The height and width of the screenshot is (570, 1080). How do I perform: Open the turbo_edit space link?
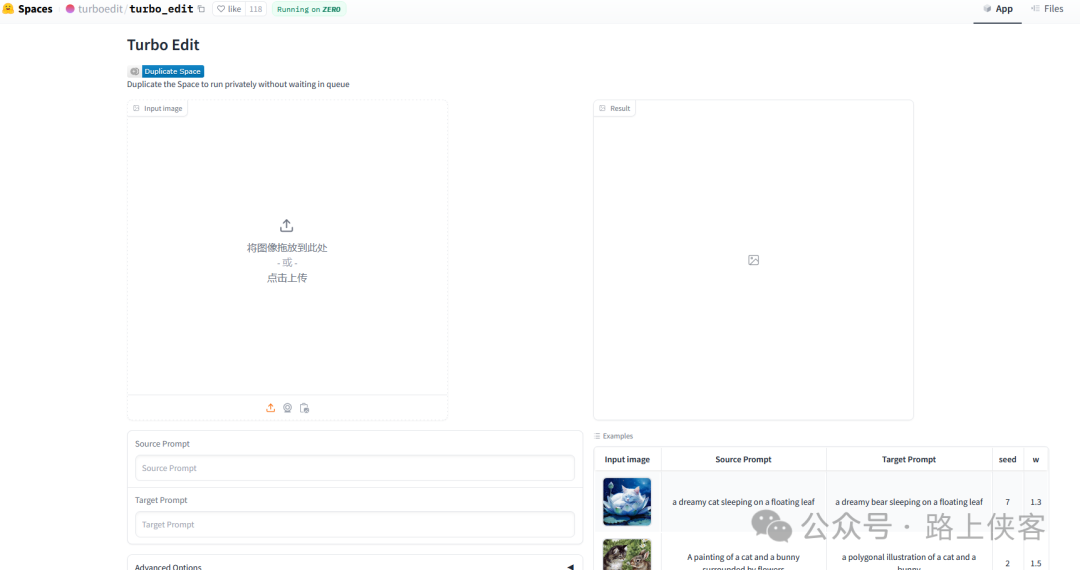click(x=161, y=9)
